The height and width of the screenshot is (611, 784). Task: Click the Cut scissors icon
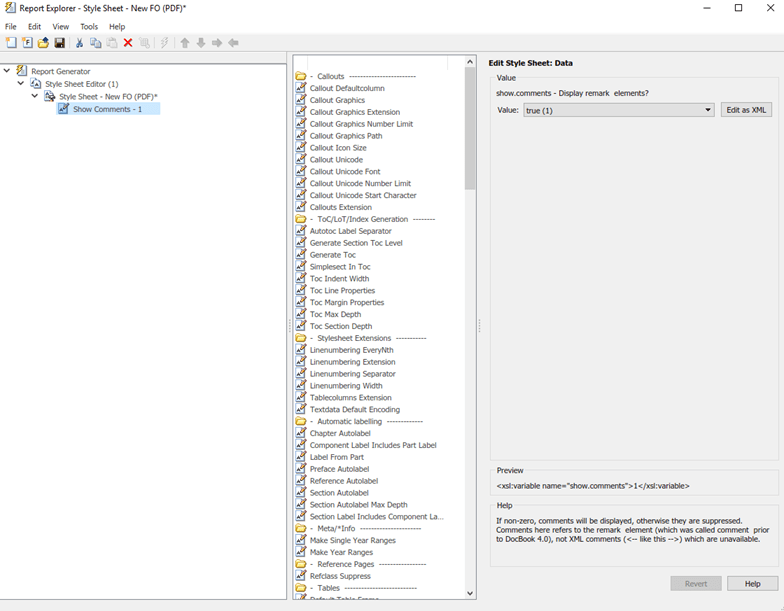[x=79, y=43]
